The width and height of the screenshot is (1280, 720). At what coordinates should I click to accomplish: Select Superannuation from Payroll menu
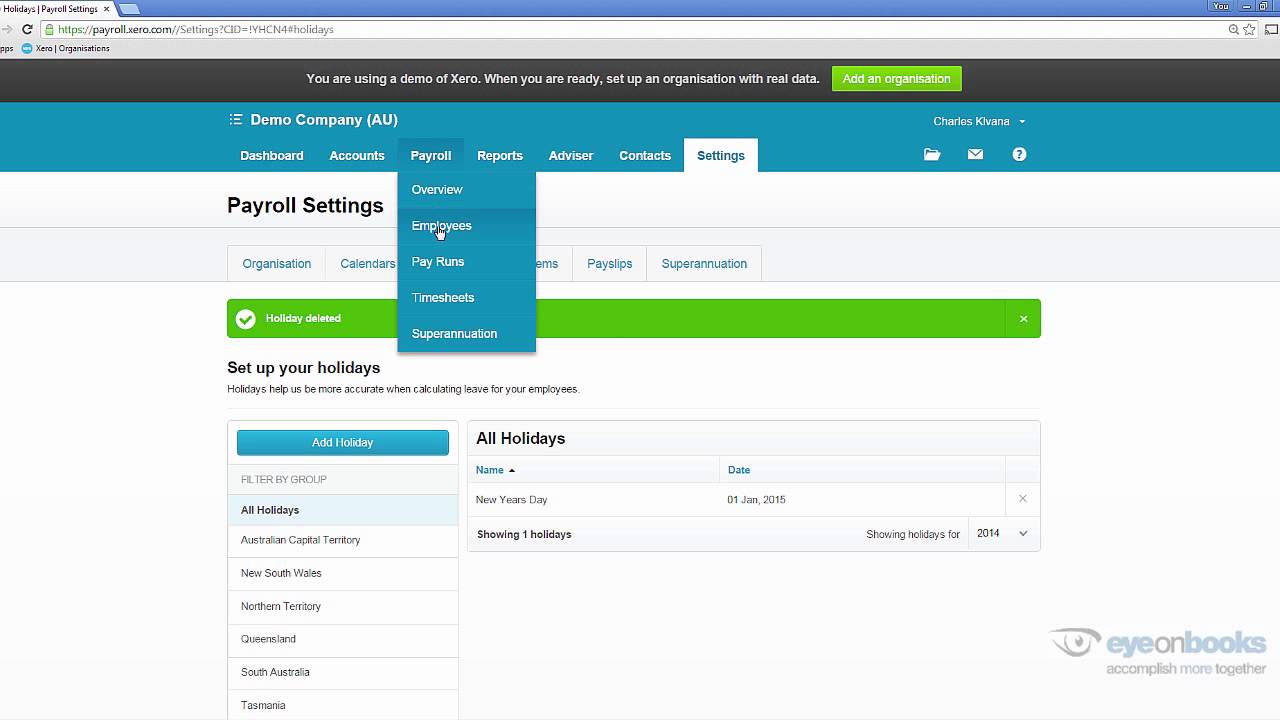(x=466, y=334)
